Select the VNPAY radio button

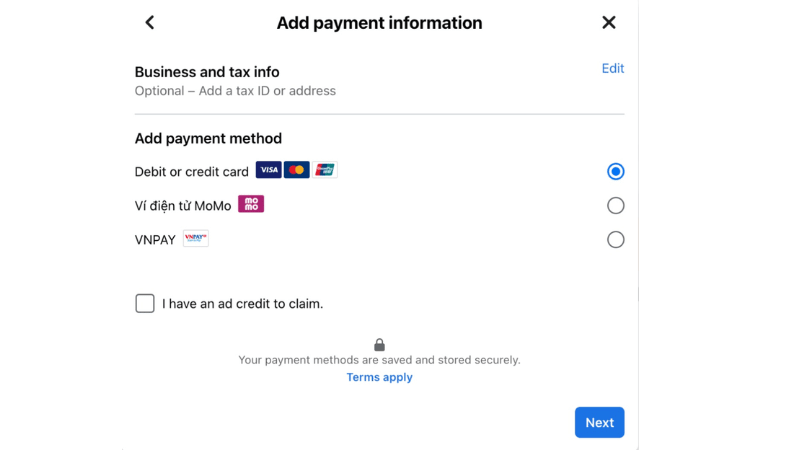click(x=615, y=239)
